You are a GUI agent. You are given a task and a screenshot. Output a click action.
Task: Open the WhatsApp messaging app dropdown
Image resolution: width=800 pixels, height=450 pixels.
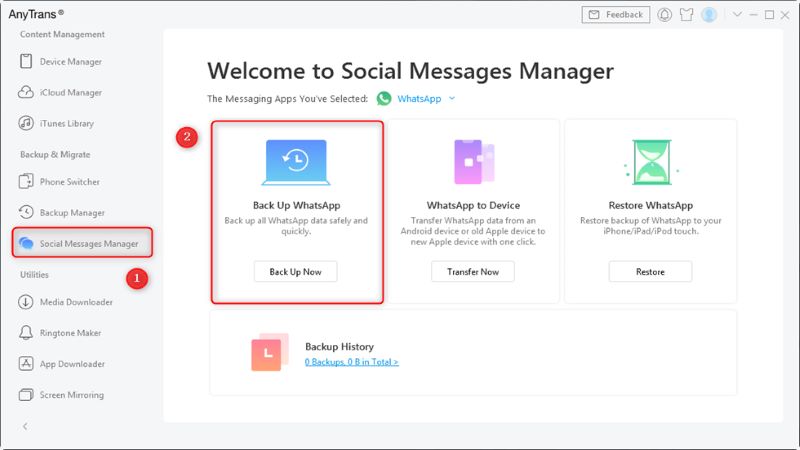(426, 98)
